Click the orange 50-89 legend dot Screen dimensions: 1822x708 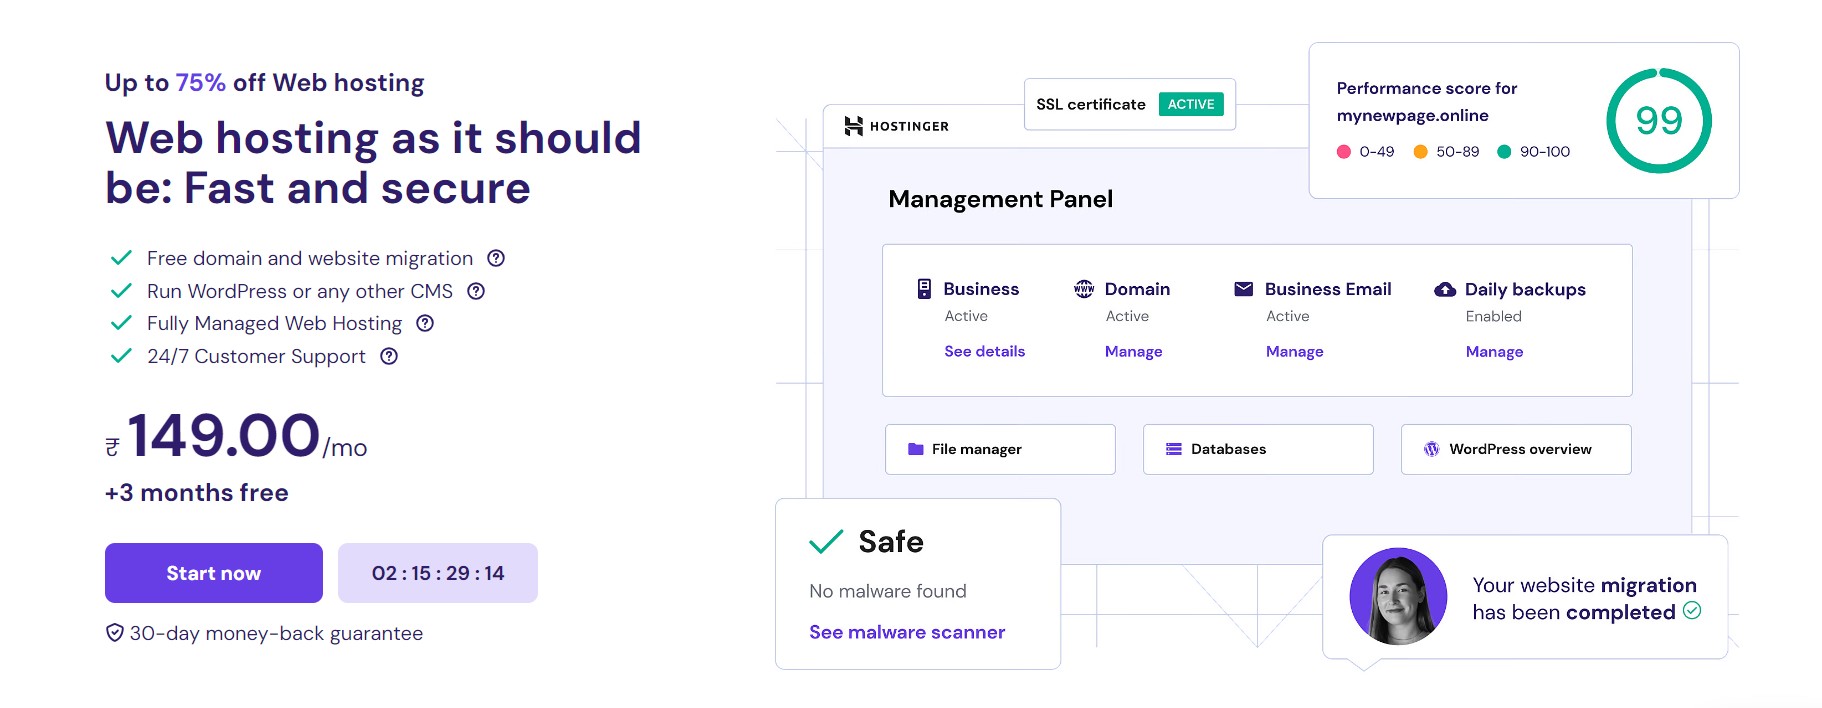(1420, 152)
